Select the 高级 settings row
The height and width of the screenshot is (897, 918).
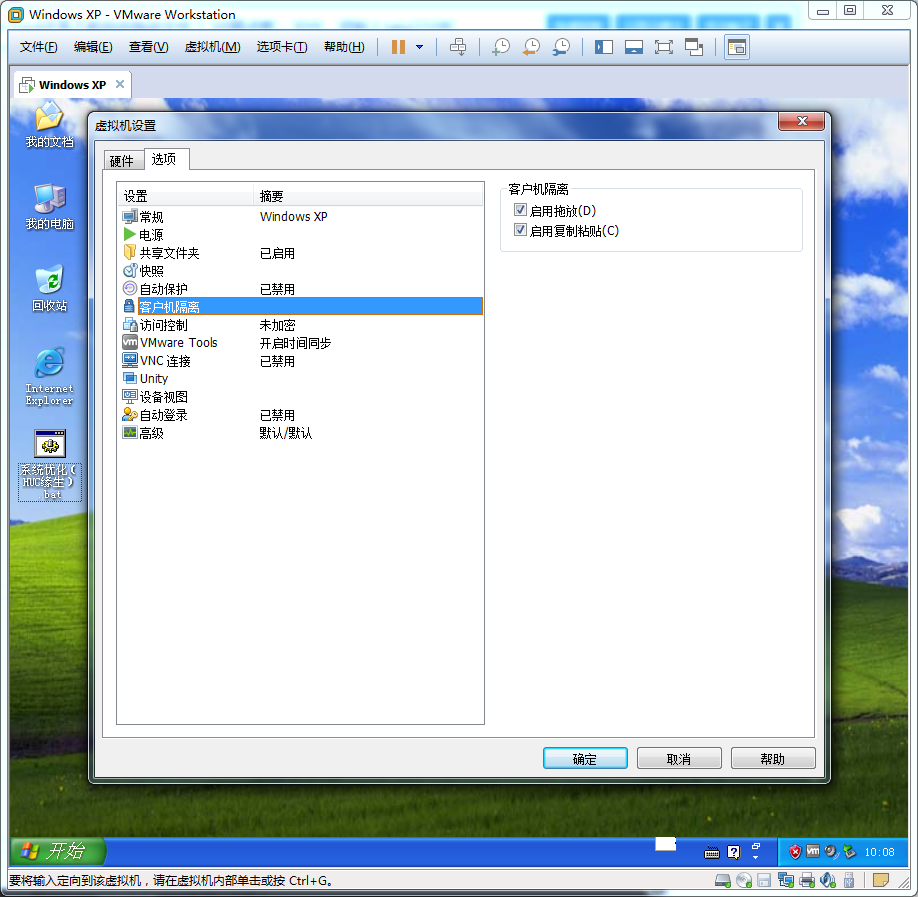[x=300, y=433]
